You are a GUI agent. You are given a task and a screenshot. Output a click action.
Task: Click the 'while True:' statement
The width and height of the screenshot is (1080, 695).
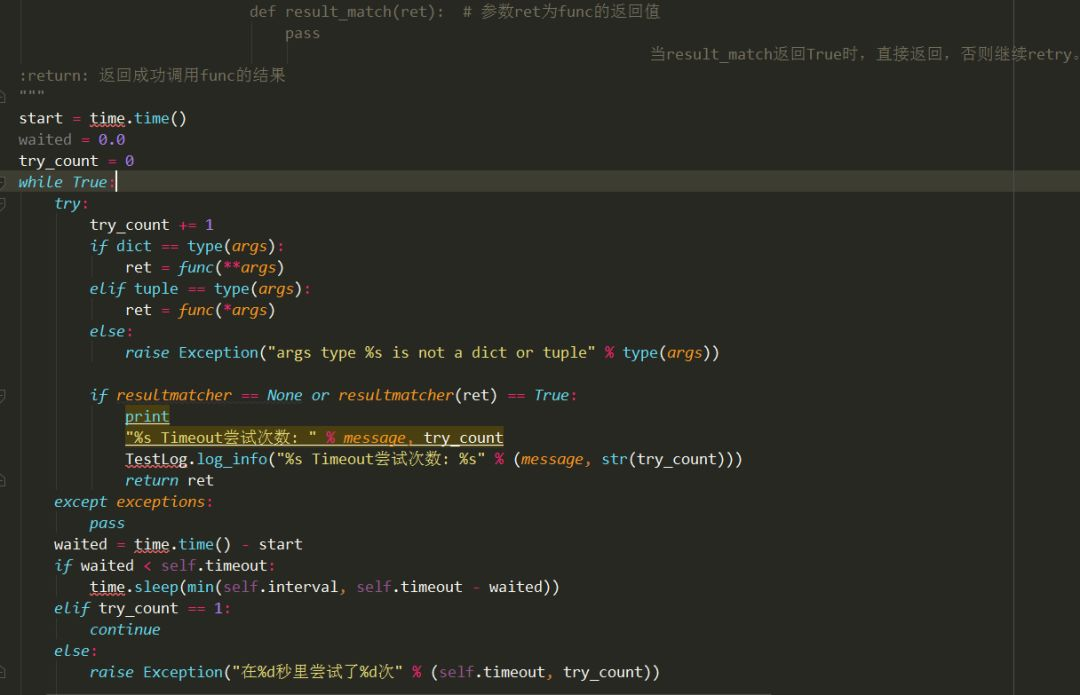coord(66,183)
